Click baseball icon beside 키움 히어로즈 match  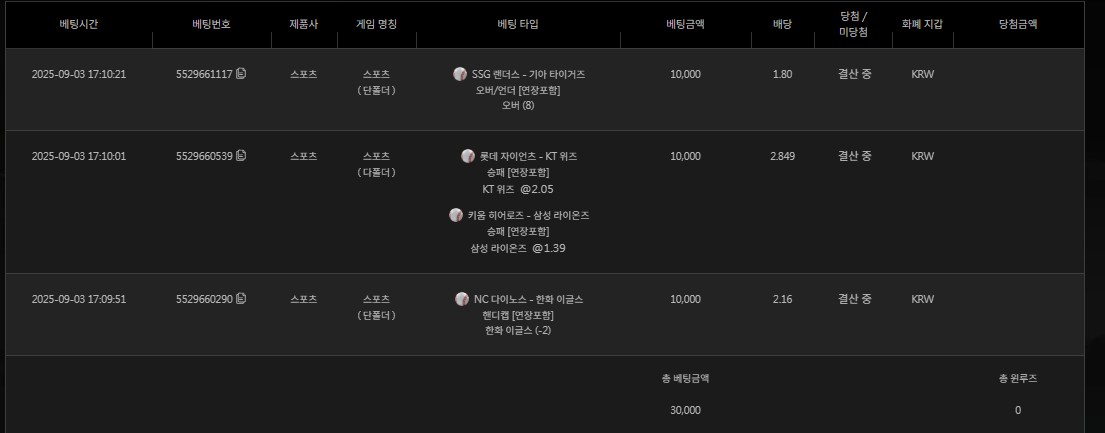[x=456, y=215]
